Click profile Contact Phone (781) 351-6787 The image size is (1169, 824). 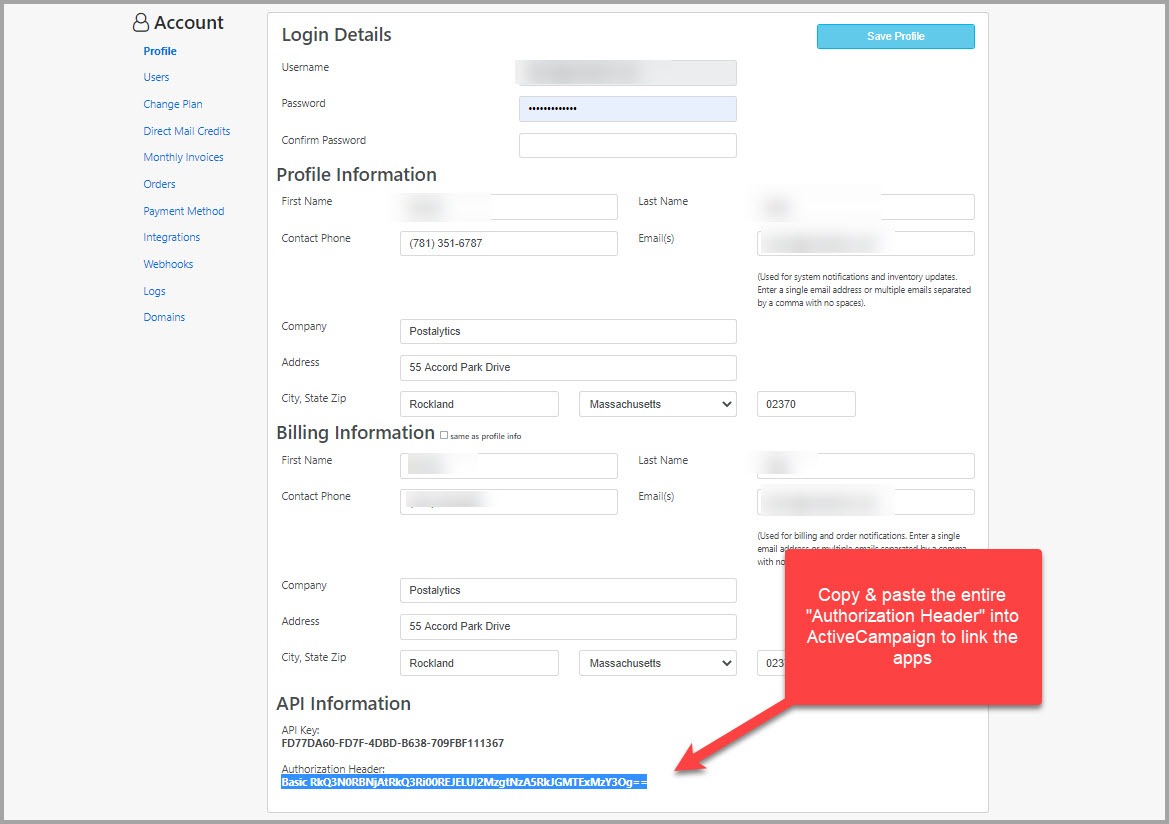508,243
